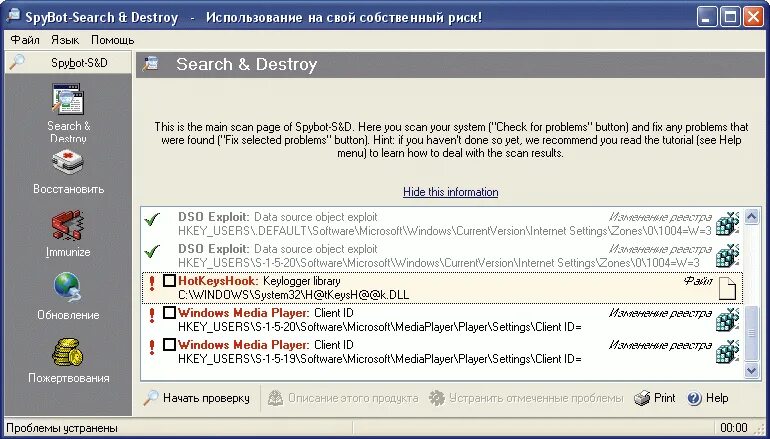Click registry icon of S-1-5-20 DSO Exploit row

727,256
